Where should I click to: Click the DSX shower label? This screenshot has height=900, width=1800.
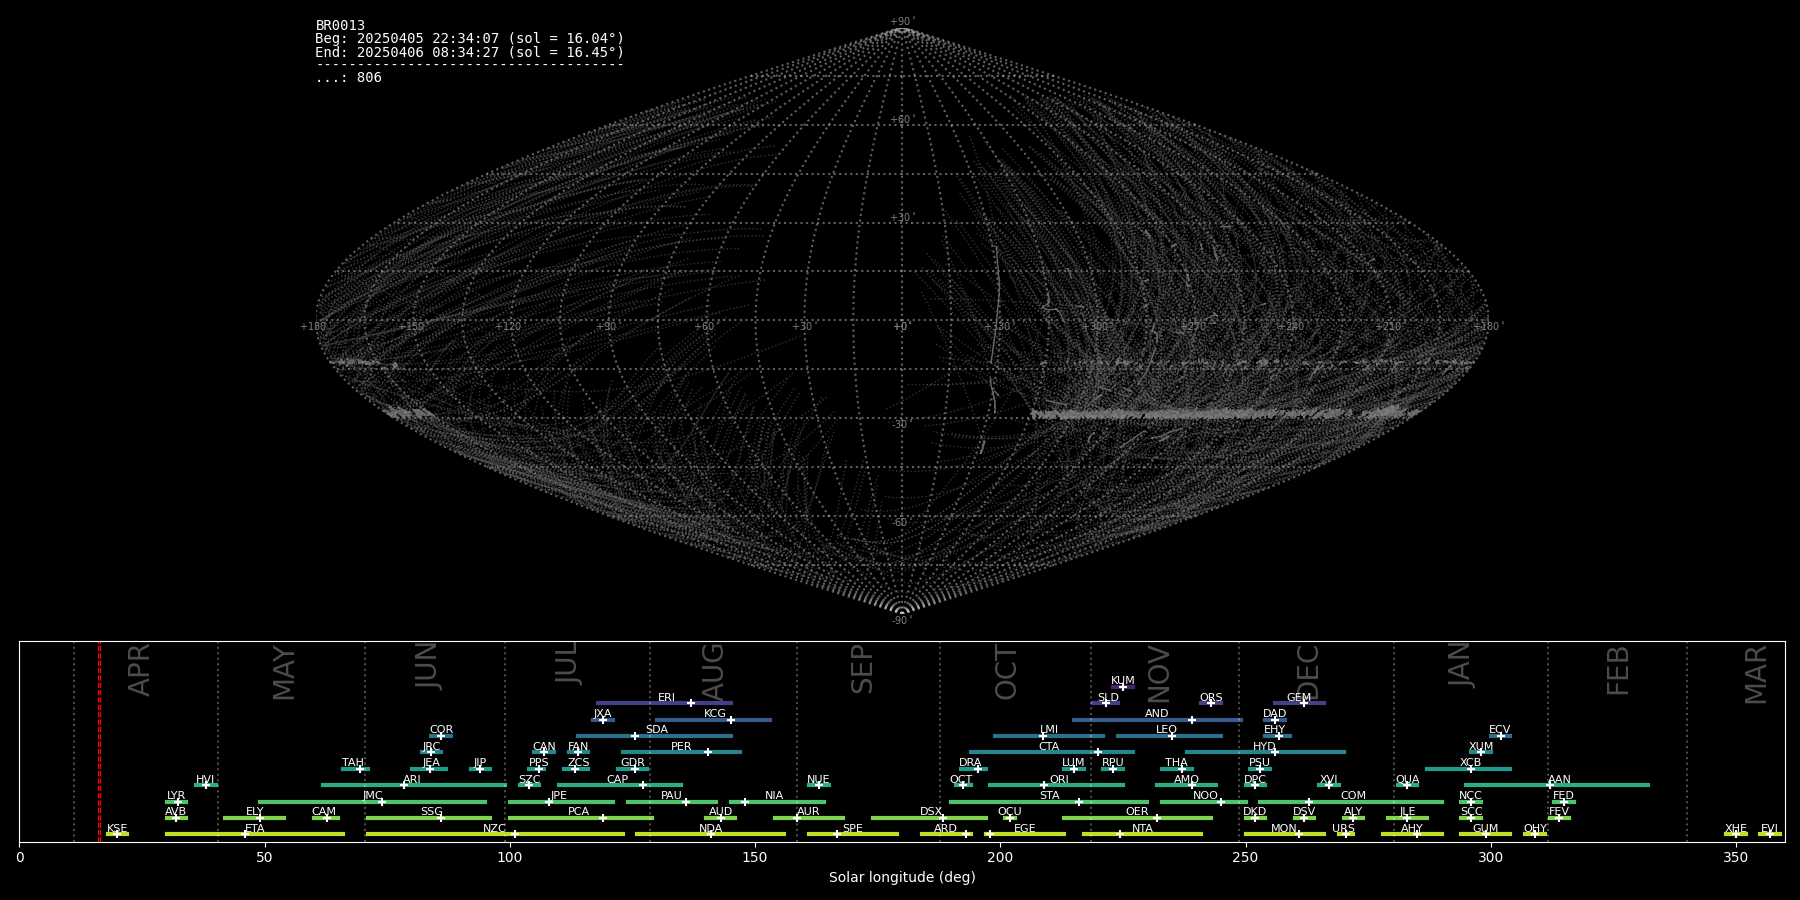(931, 812)
